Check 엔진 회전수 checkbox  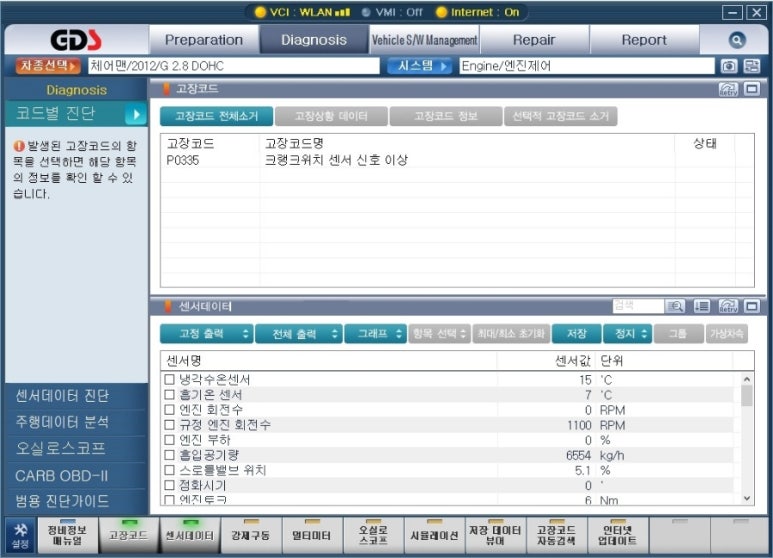coord(170,410)
